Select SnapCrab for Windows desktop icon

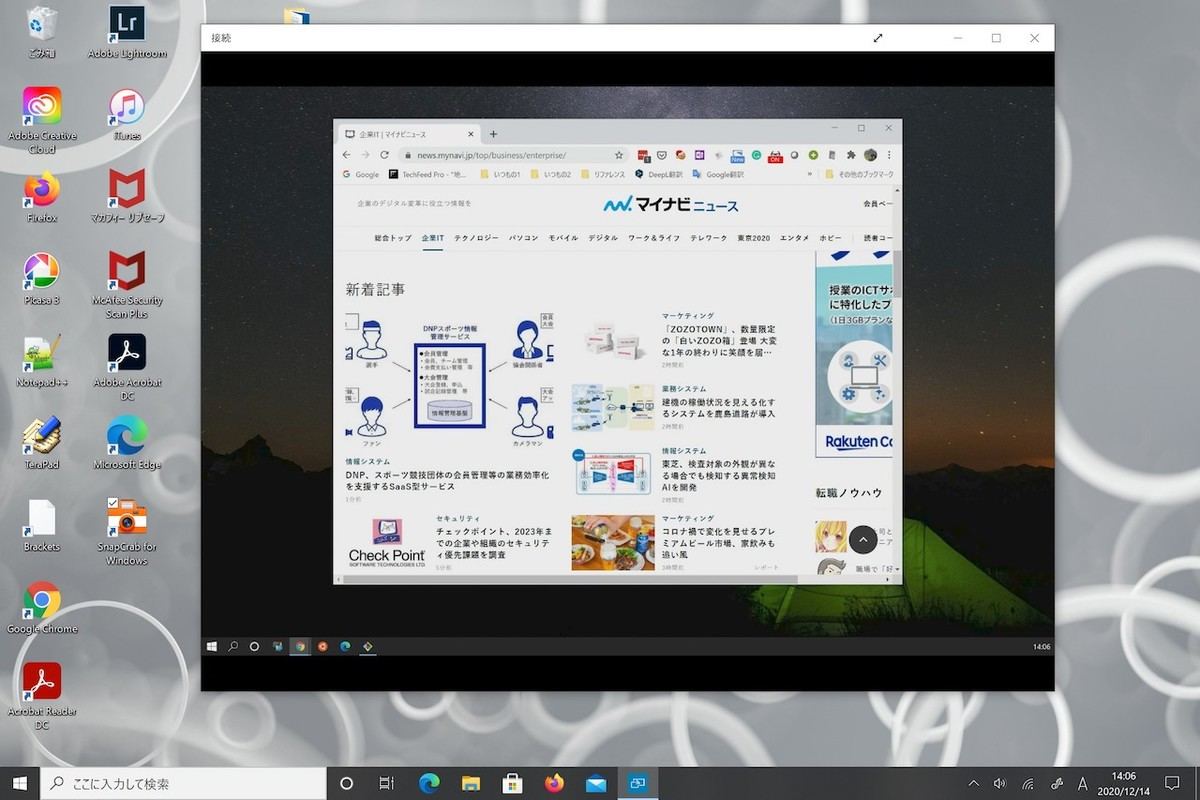pos(127,531)
